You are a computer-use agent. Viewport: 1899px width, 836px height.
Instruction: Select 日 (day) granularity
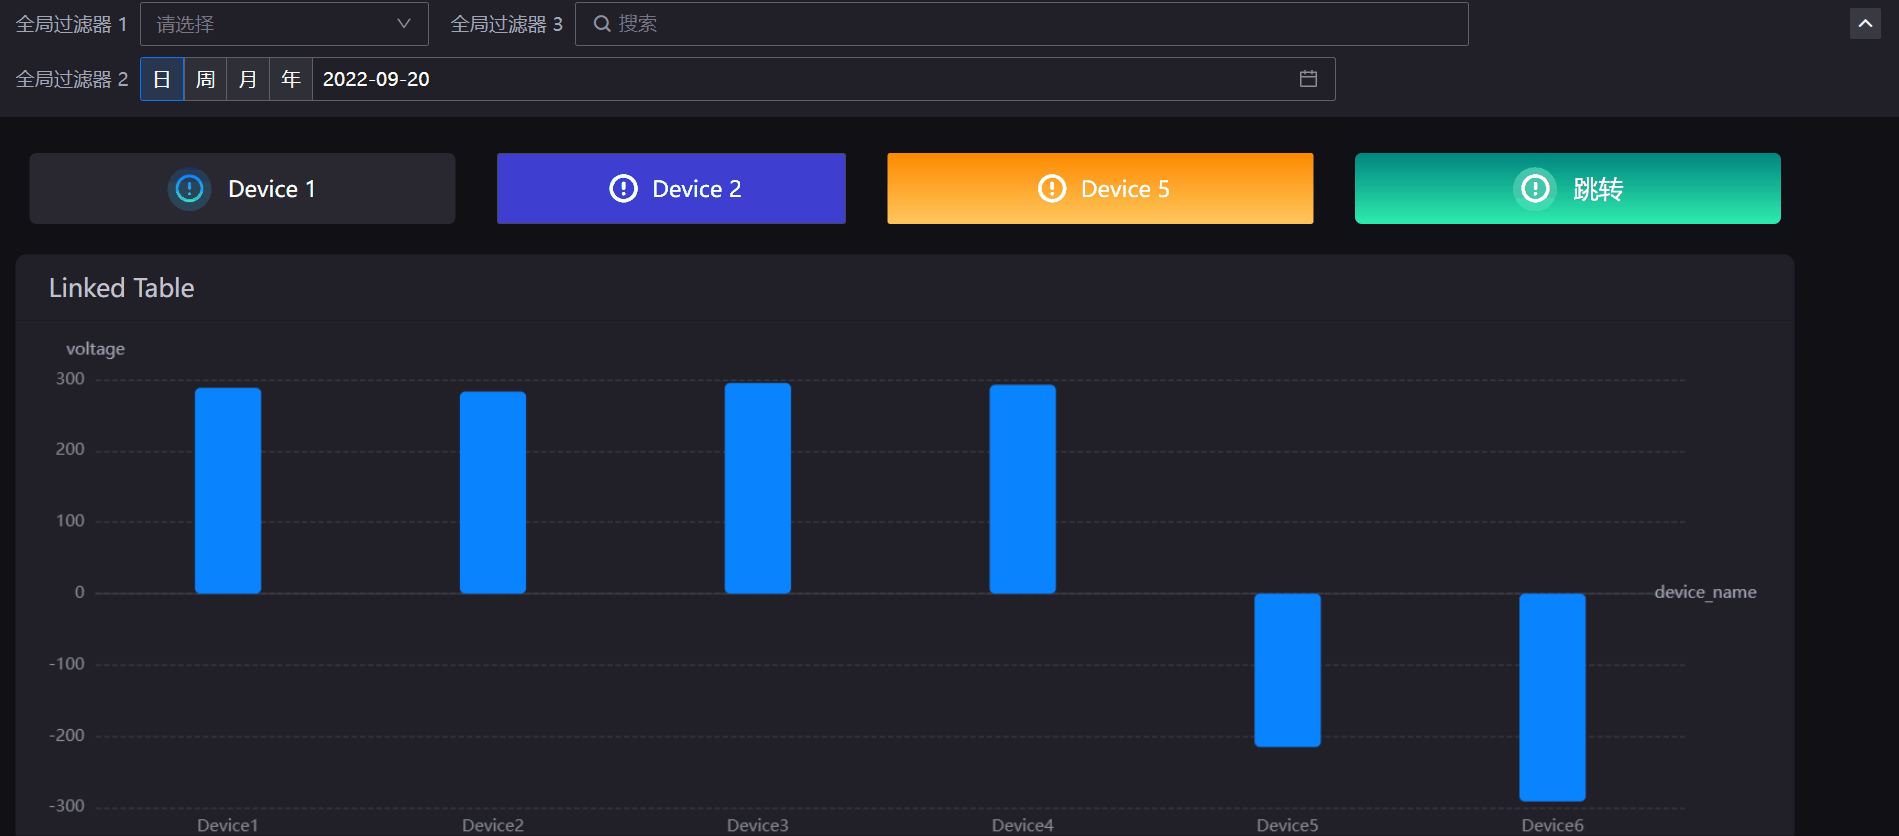162,79
